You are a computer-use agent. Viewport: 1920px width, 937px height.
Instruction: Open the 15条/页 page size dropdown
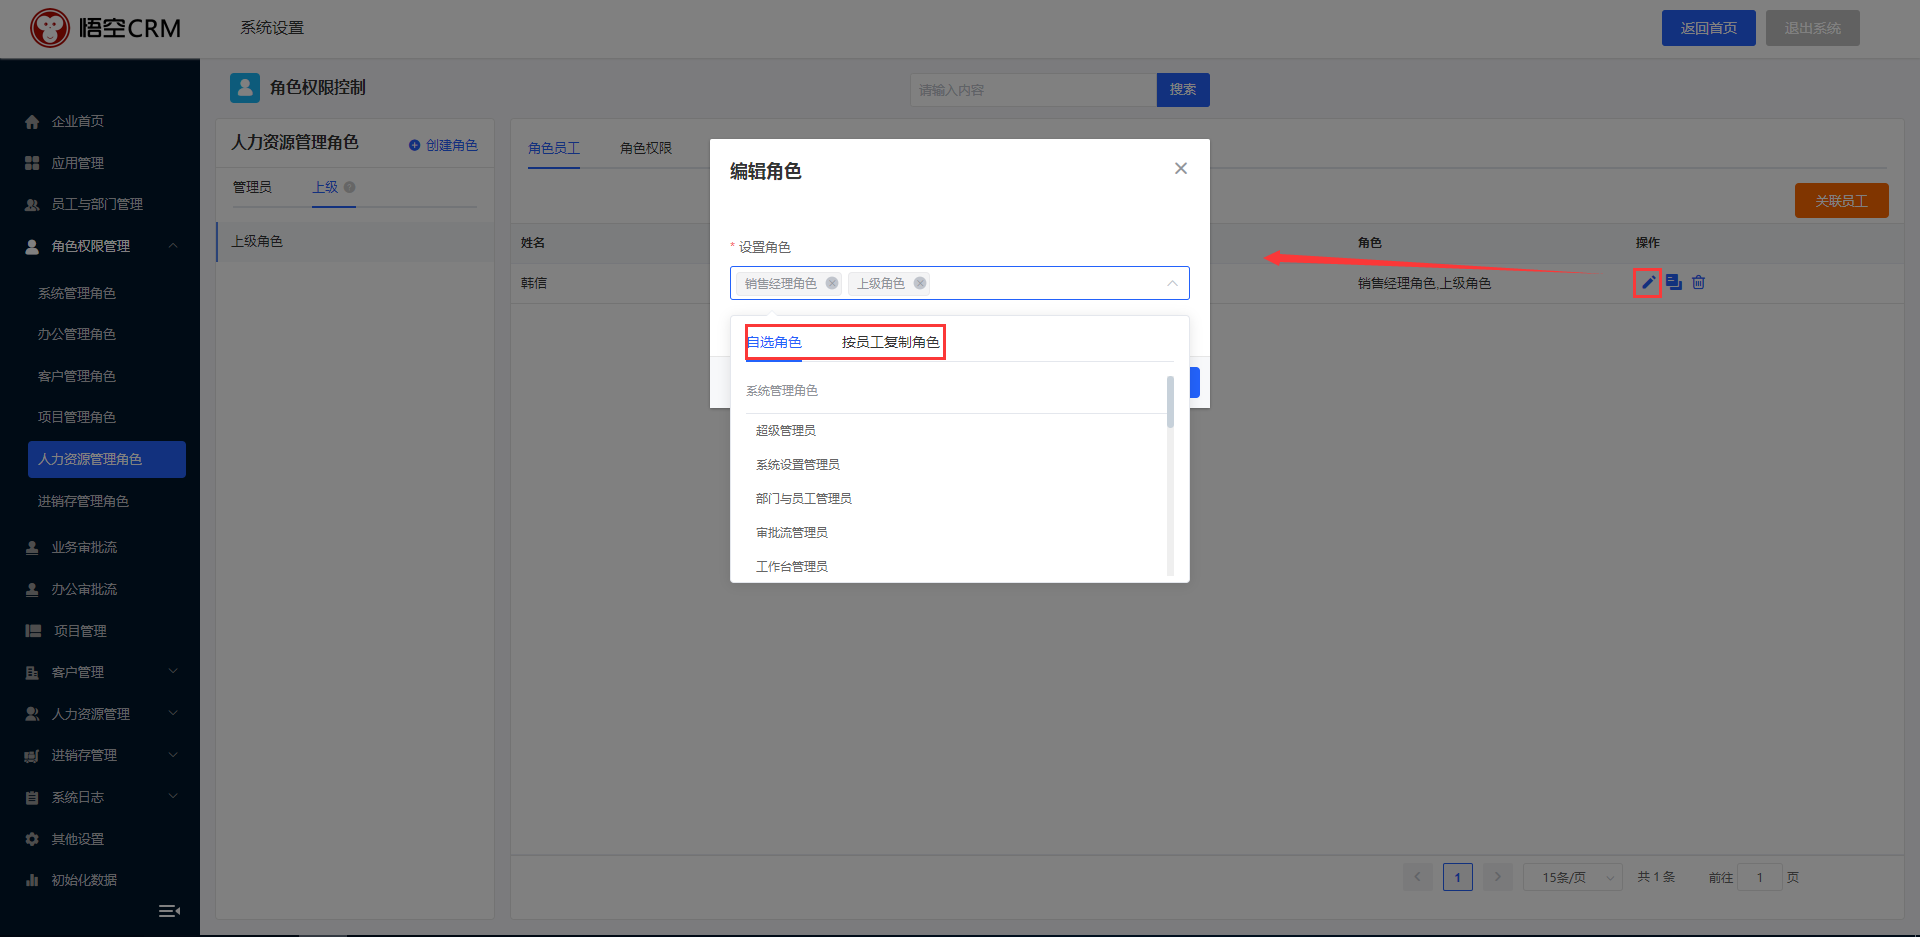(1572, 877)
